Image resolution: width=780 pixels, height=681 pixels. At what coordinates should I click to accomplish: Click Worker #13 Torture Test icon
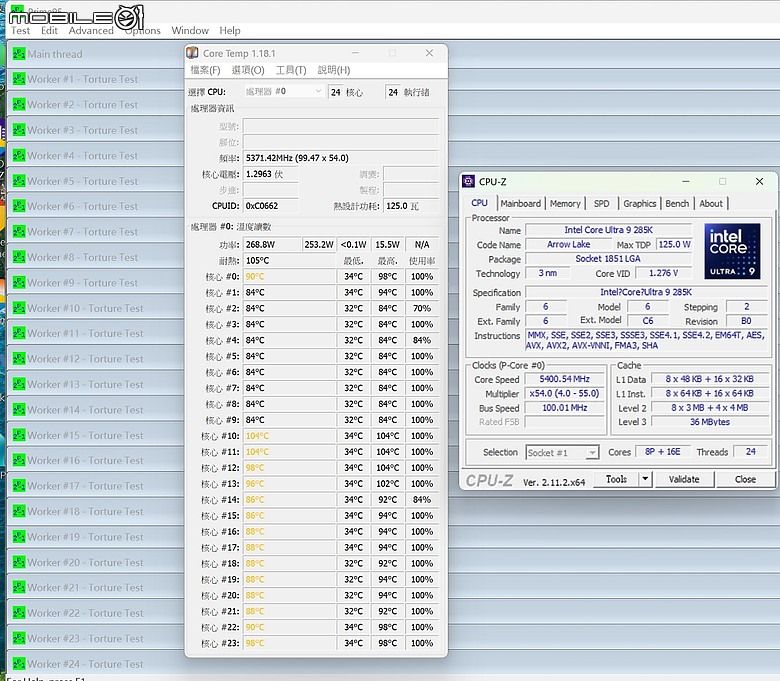point(19,384)
